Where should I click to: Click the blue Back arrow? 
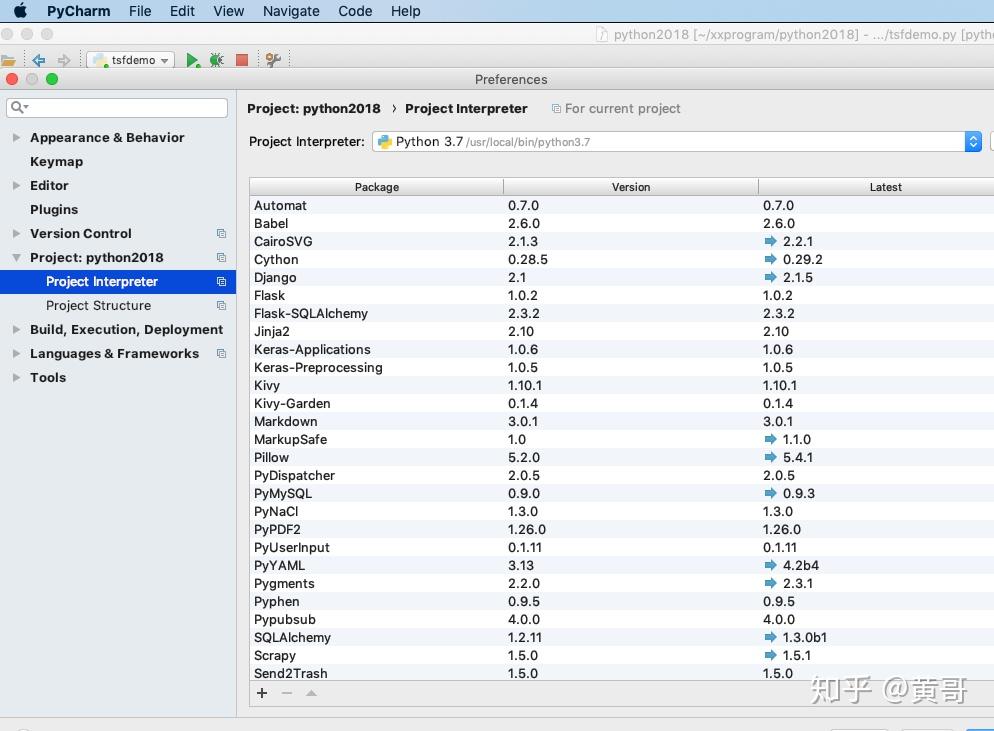coord(39,60)
